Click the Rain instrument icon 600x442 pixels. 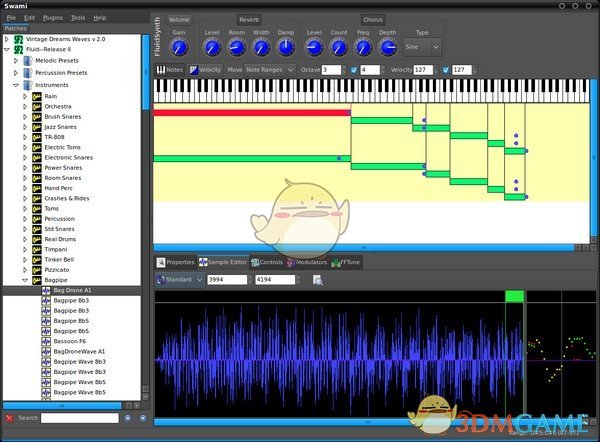pyautogui.click(x=37, y=96)
